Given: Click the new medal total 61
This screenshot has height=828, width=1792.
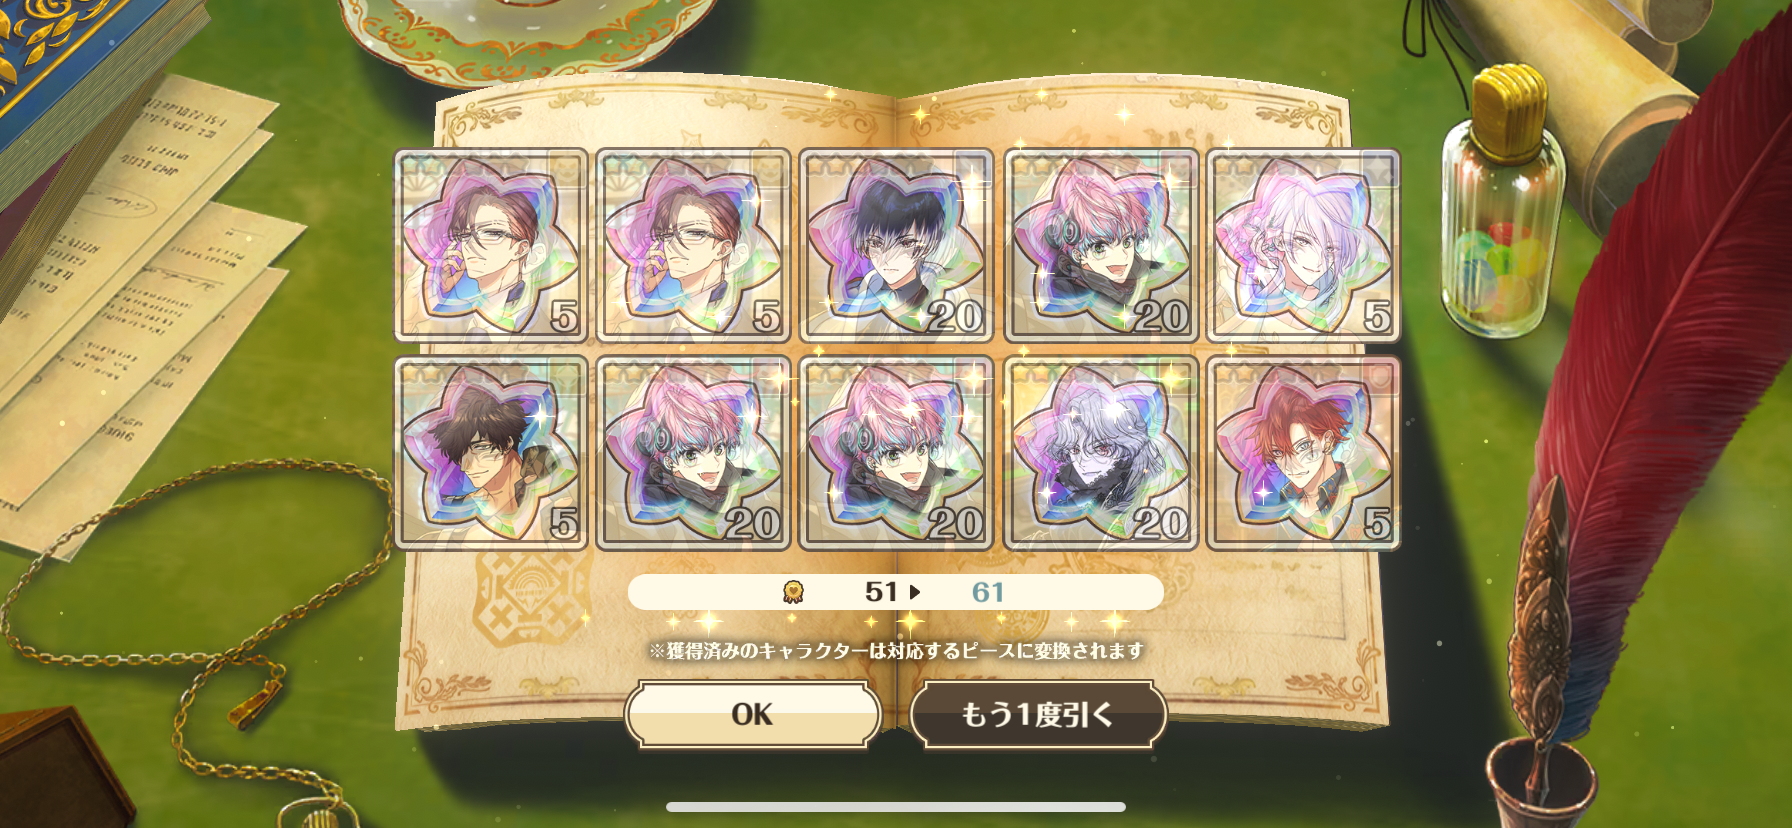Looking at the screenshot, I should [x=988, y=592].
